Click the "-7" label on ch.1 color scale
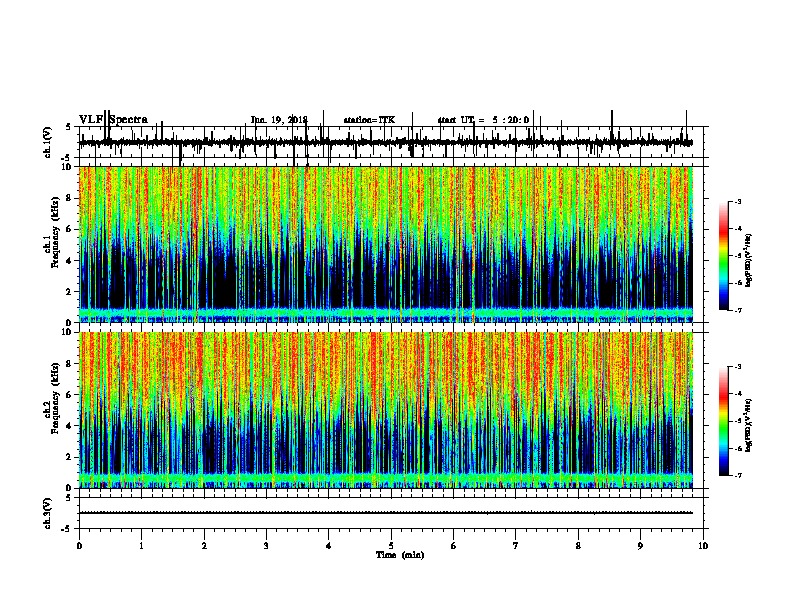Screen dimensions: 792x612 [x=738, y=310]
